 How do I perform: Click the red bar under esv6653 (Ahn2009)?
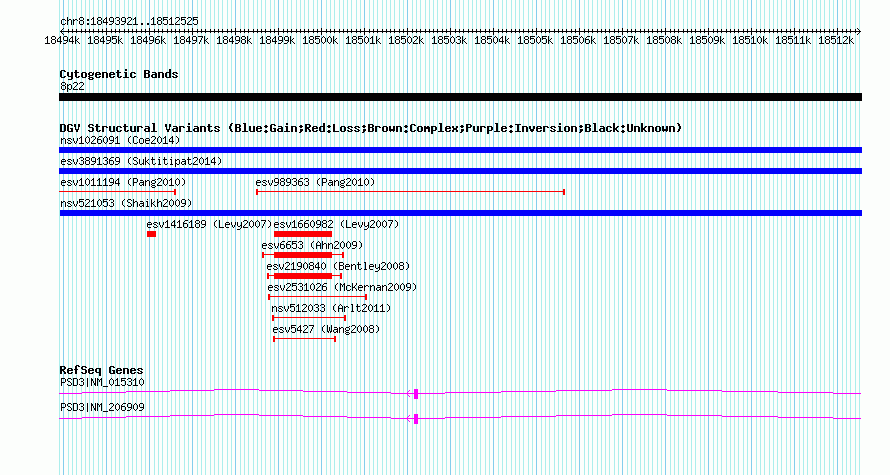(303, 255)
